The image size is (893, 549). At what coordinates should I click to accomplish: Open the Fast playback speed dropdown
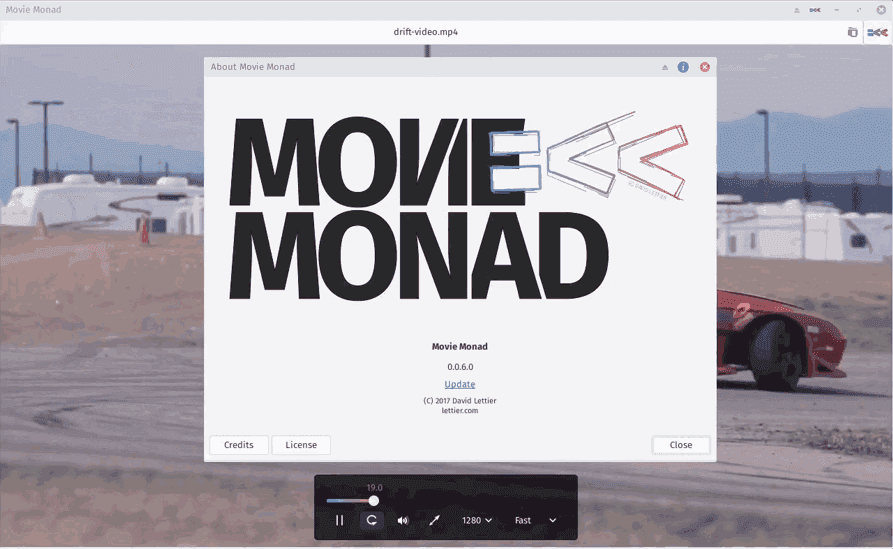535,520
